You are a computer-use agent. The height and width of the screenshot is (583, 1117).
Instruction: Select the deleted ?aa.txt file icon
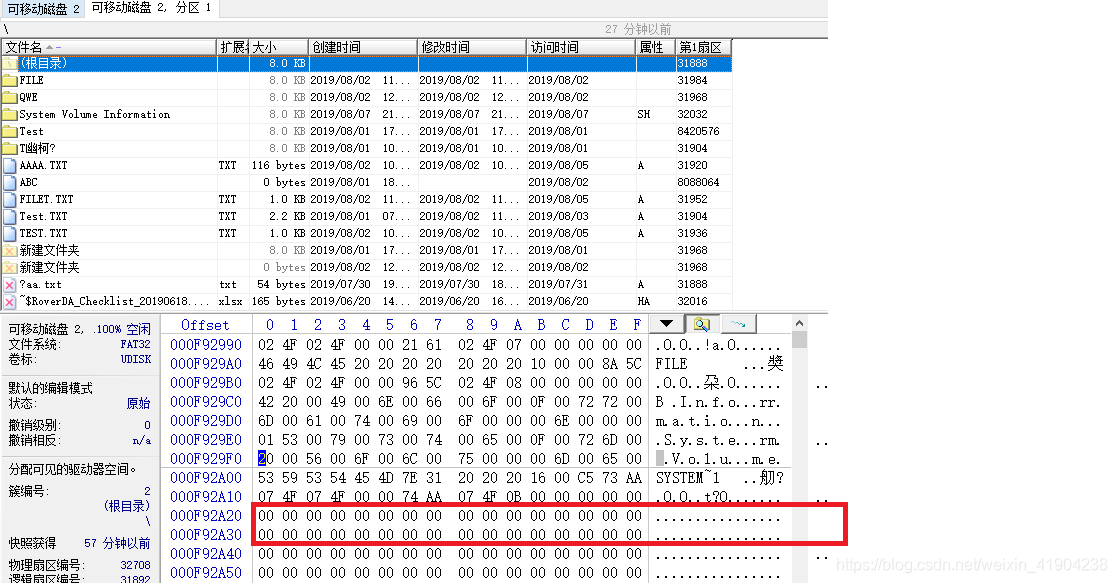click(x=10, y=285)
